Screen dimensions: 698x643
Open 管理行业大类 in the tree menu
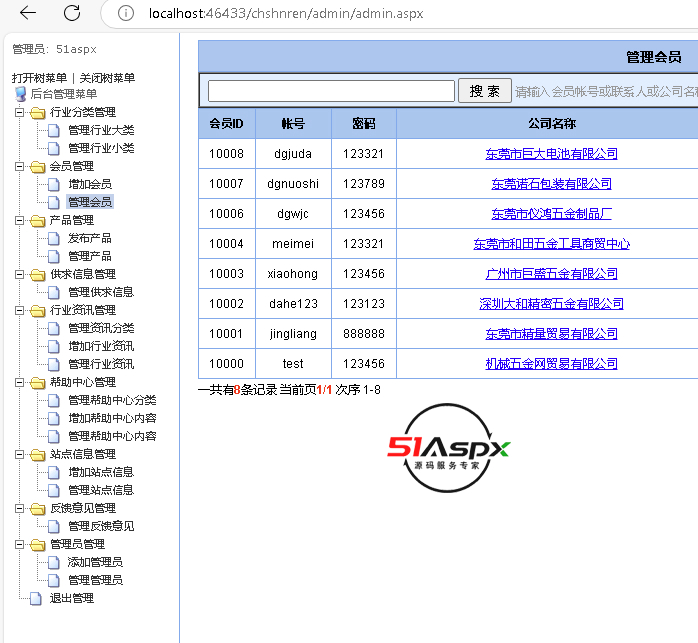tap(100, 130)
